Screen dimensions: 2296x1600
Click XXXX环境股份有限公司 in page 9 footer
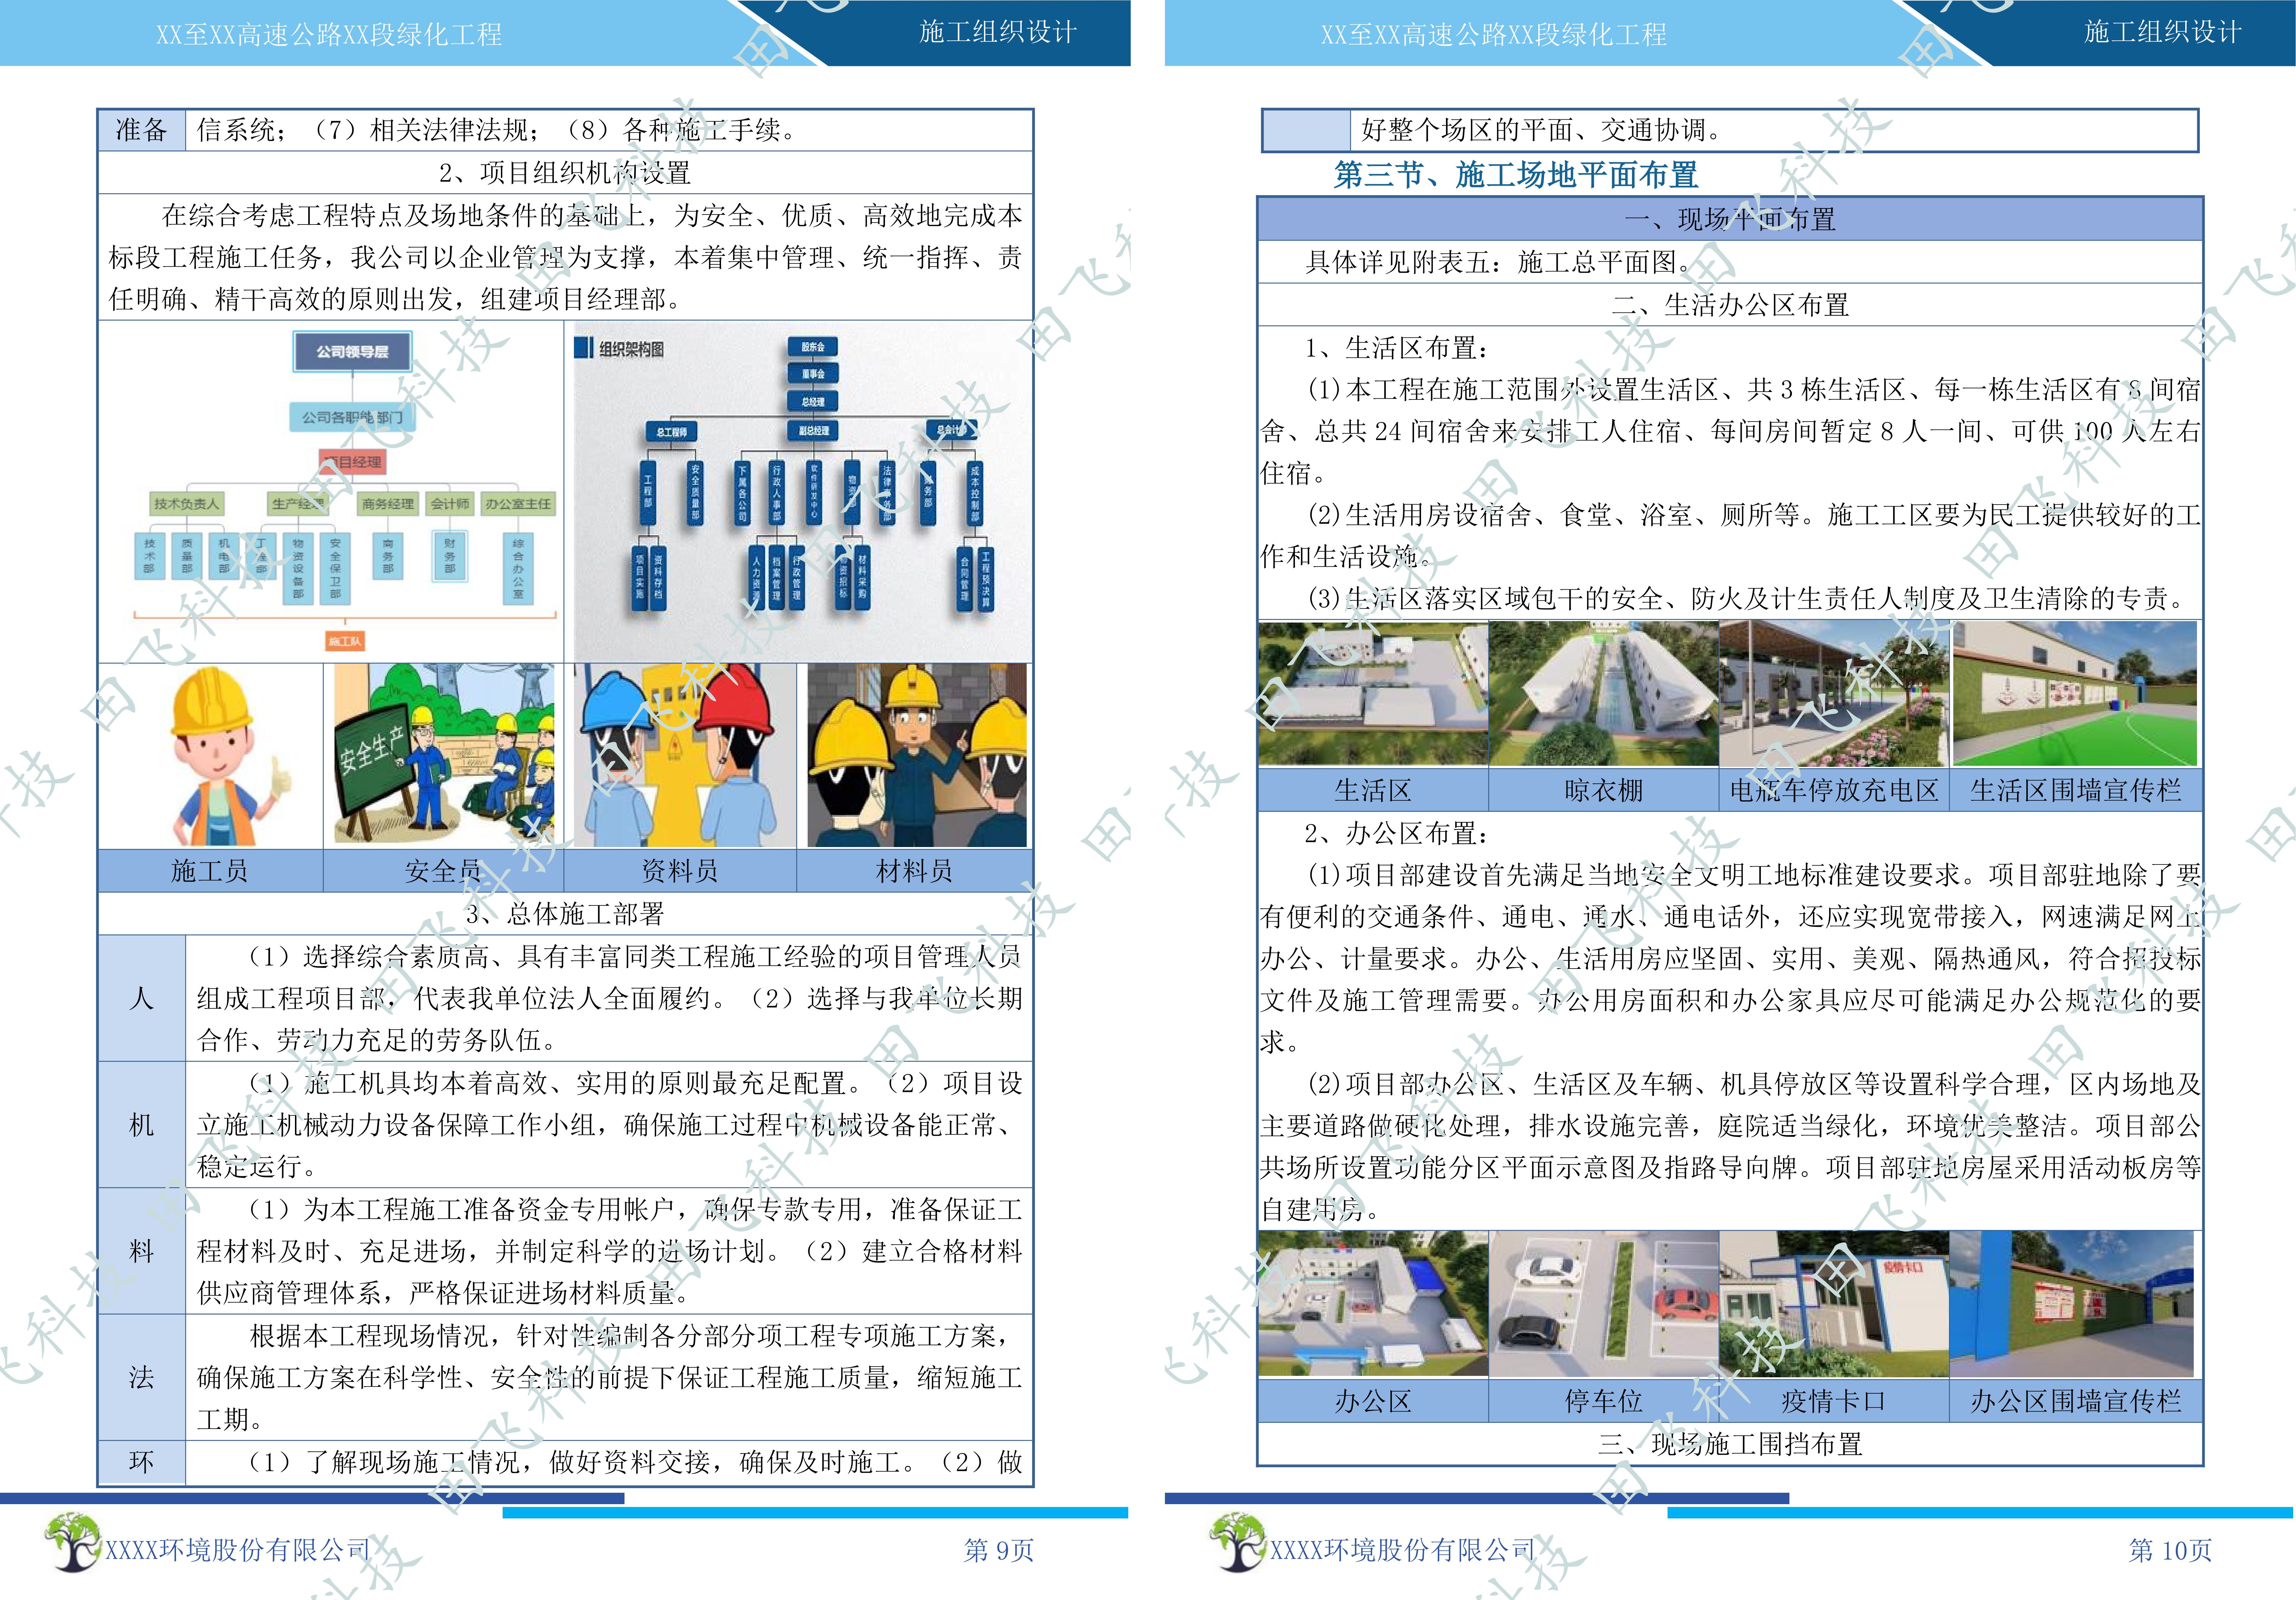[x=238, y=1550]
